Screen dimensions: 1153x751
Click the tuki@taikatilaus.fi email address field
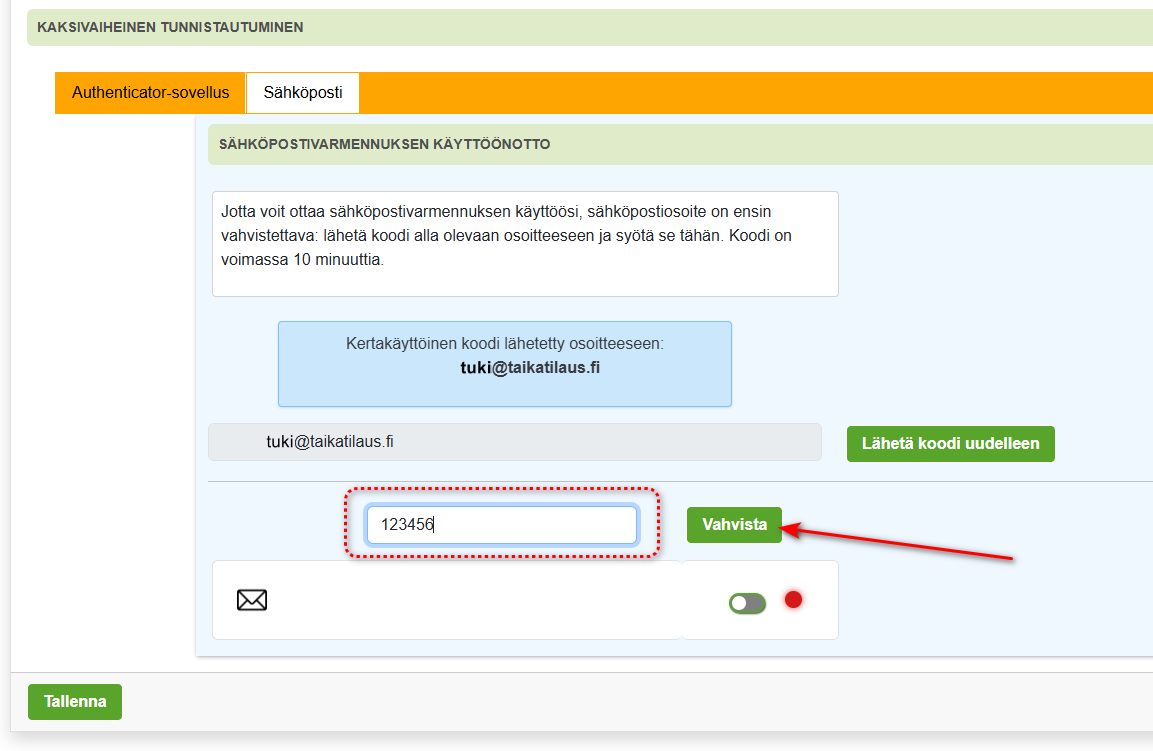(515, 442)
